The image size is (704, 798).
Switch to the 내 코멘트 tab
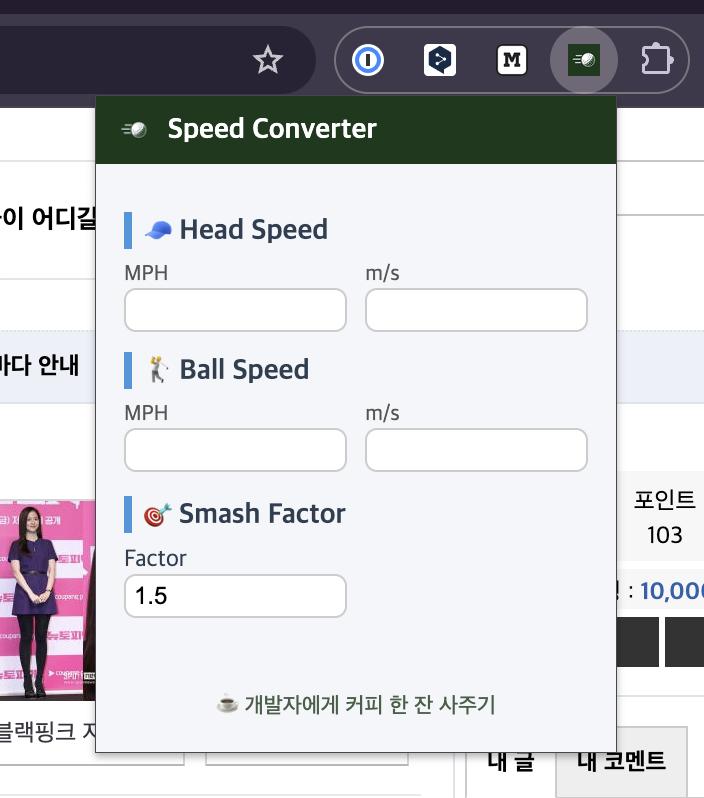point(621,762)
